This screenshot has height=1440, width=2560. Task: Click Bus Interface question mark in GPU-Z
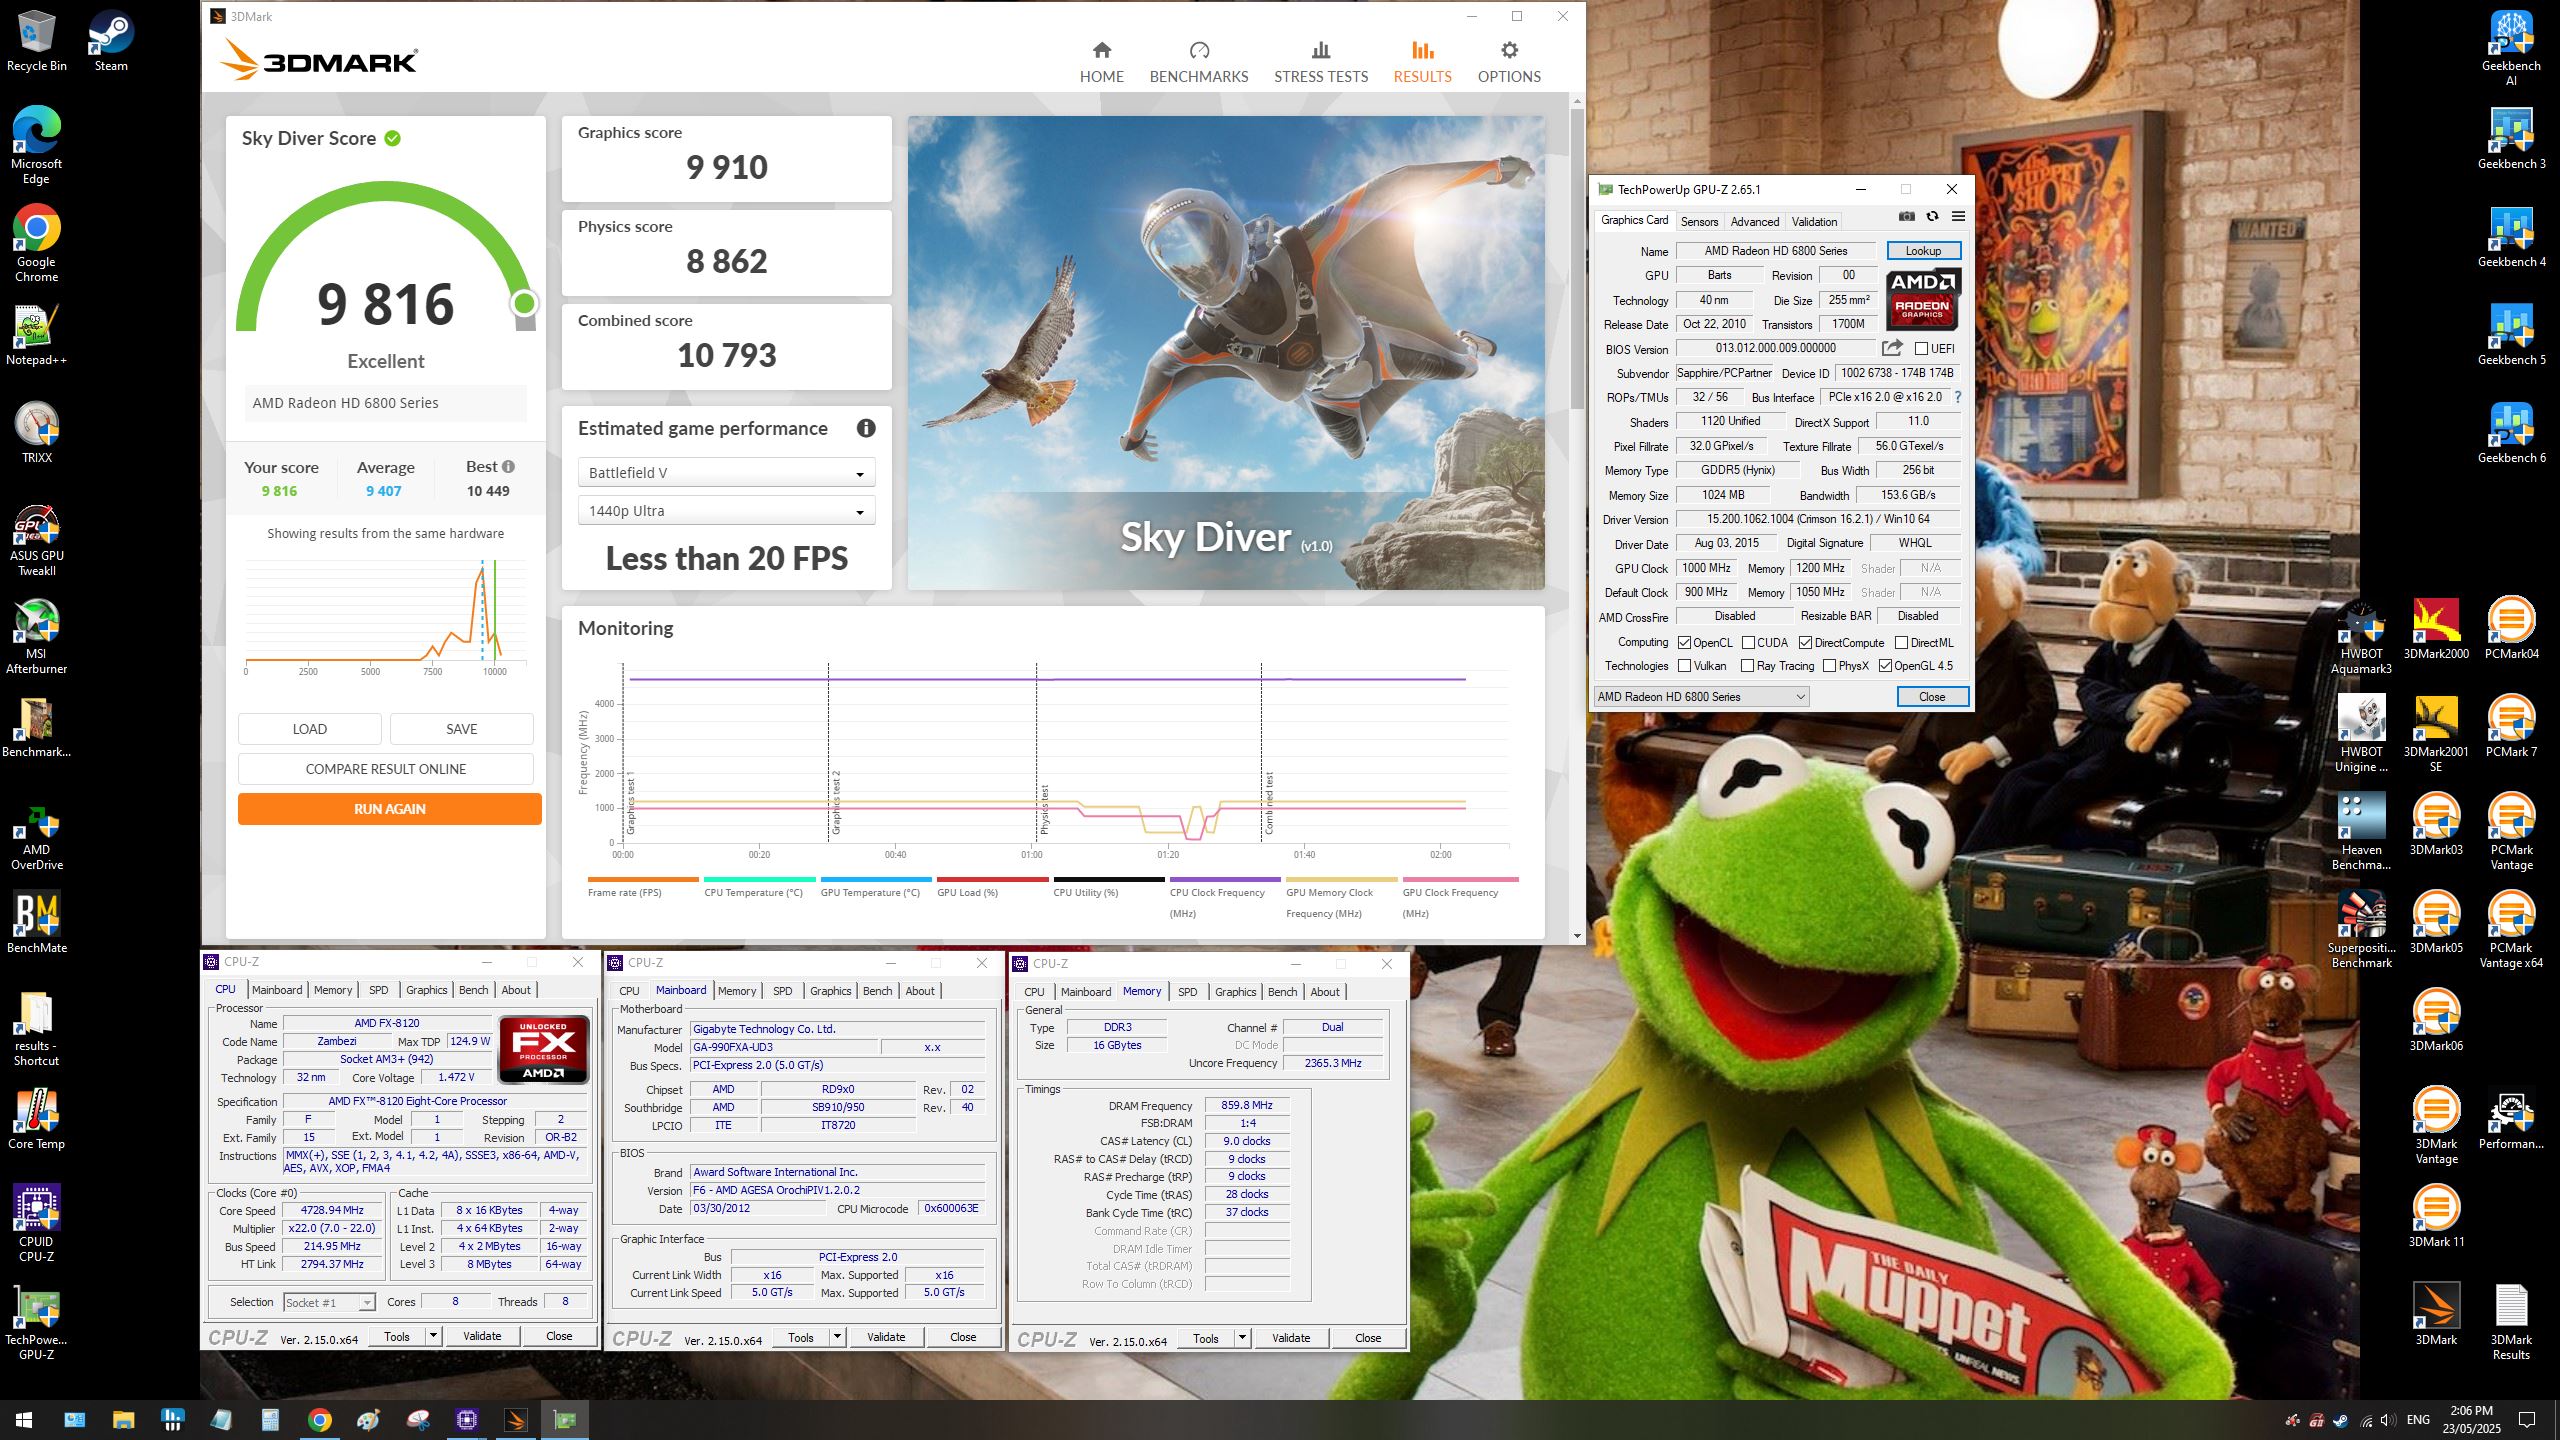click(1957, 397)
